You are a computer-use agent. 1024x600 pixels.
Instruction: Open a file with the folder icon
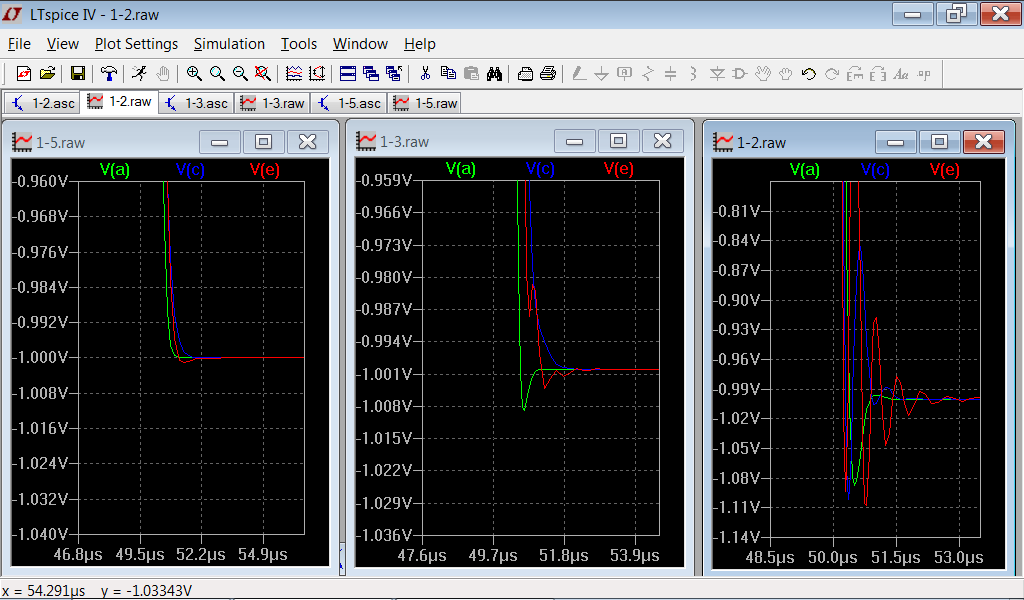[x=47, y=73]
